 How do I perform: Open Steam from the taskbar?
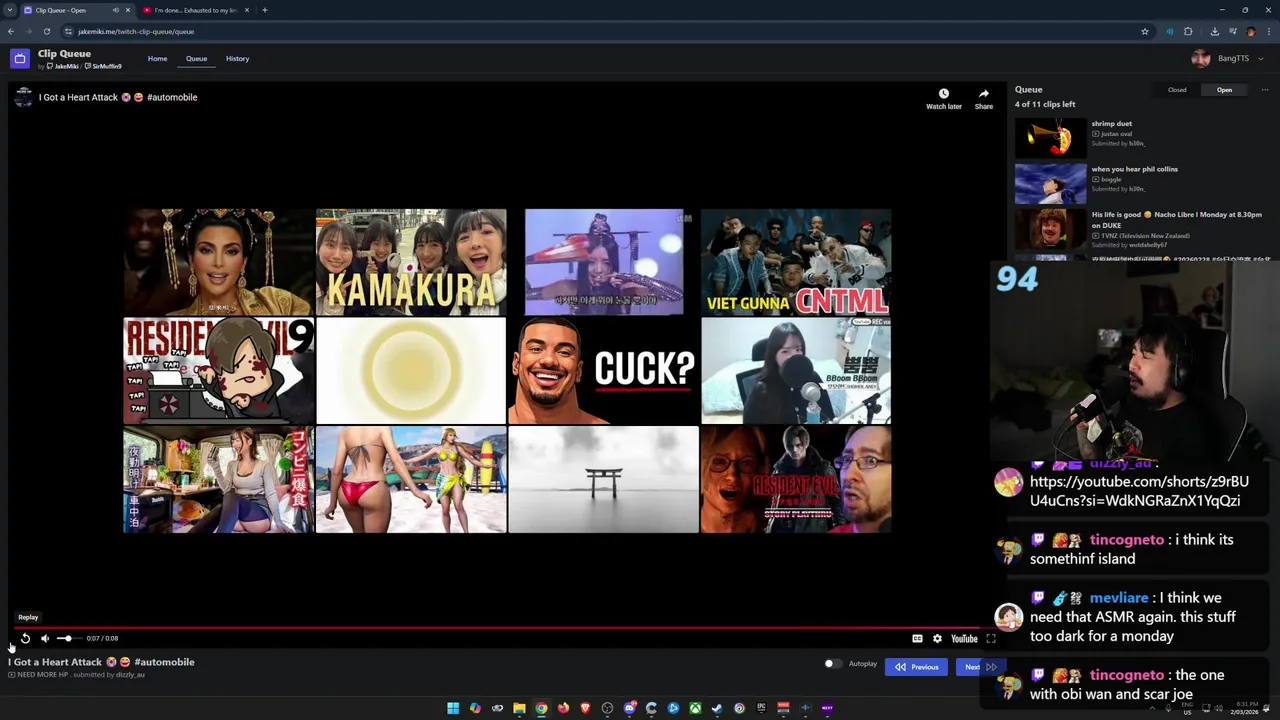[x=717, y=708]
